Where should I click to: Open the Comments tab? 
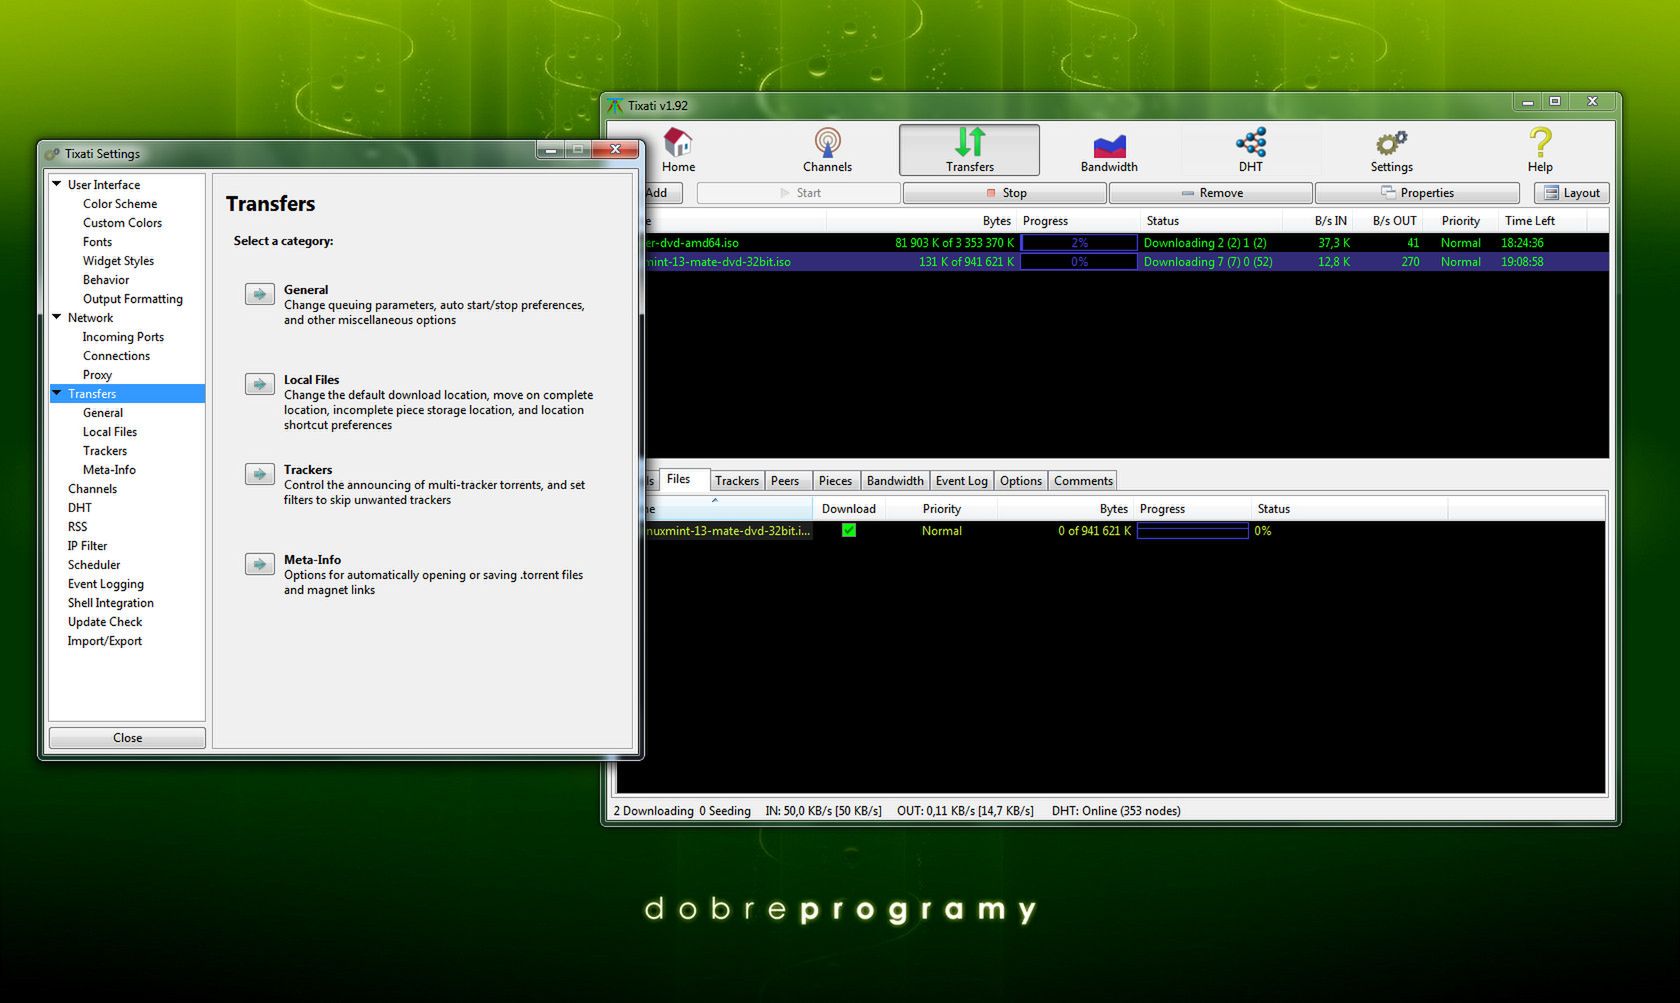1083,481
